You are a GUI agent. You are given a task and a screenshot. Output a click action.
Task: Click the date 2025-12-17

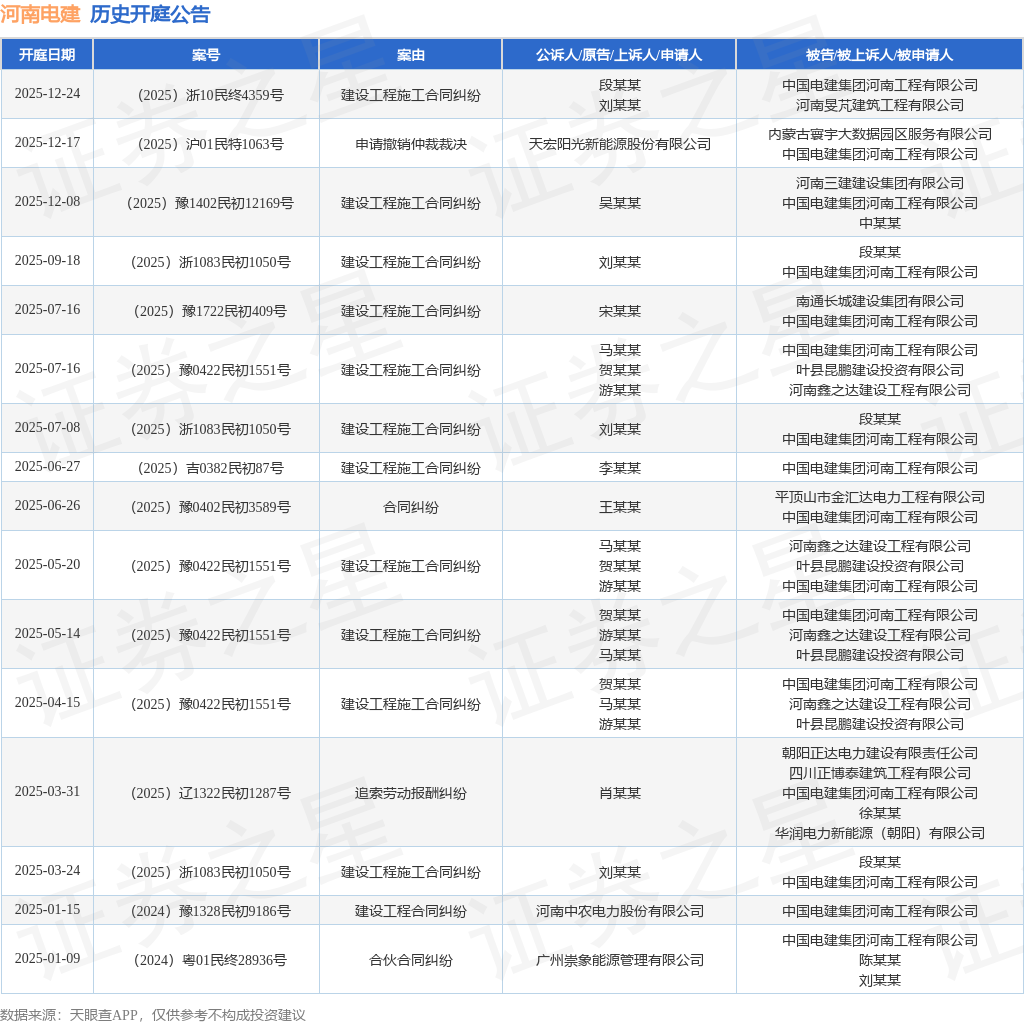[47, 142]
